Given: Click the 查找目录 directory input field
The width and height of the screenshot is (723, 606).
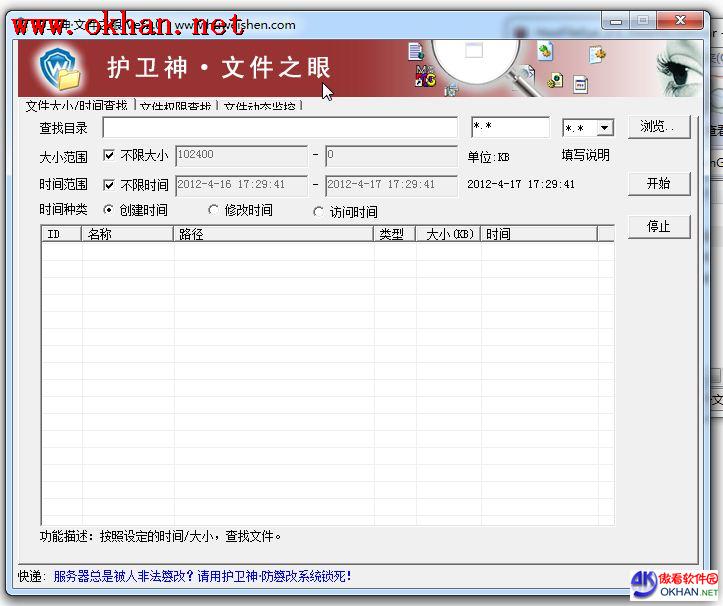Looking at the screenshot, I should (x=280, y=128).
